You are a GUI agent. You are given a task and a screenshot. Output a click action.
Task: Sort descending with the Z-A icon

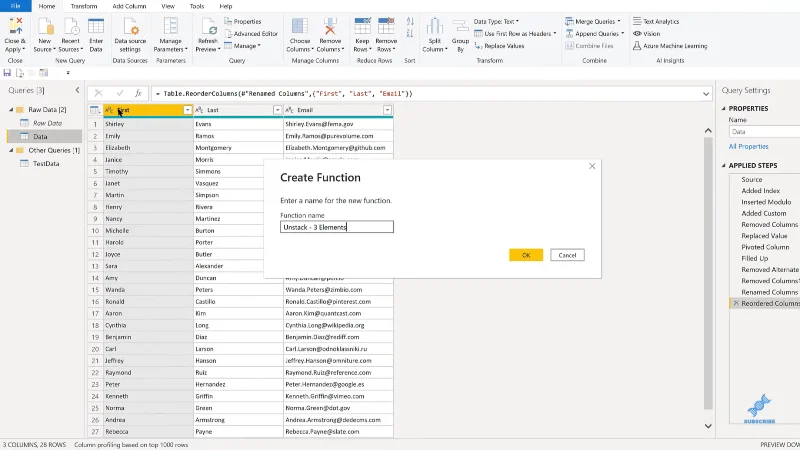coord(410,33)
